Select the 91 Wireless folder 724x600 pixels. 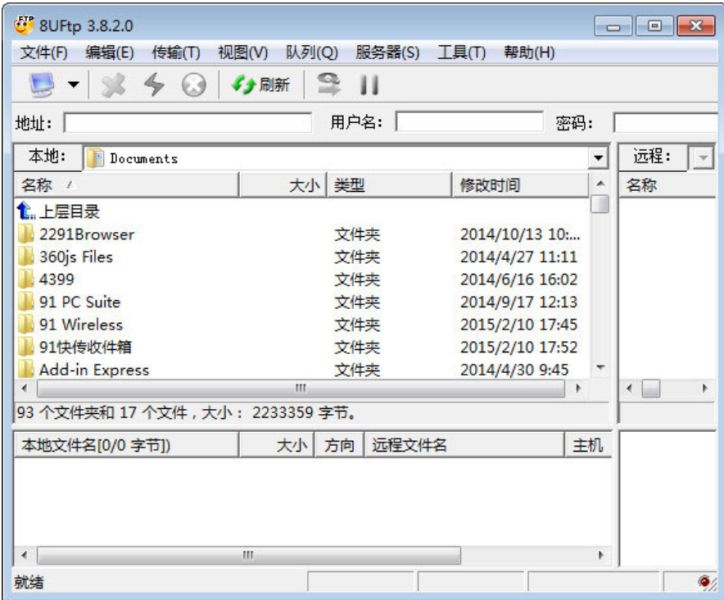pos(81,325)
